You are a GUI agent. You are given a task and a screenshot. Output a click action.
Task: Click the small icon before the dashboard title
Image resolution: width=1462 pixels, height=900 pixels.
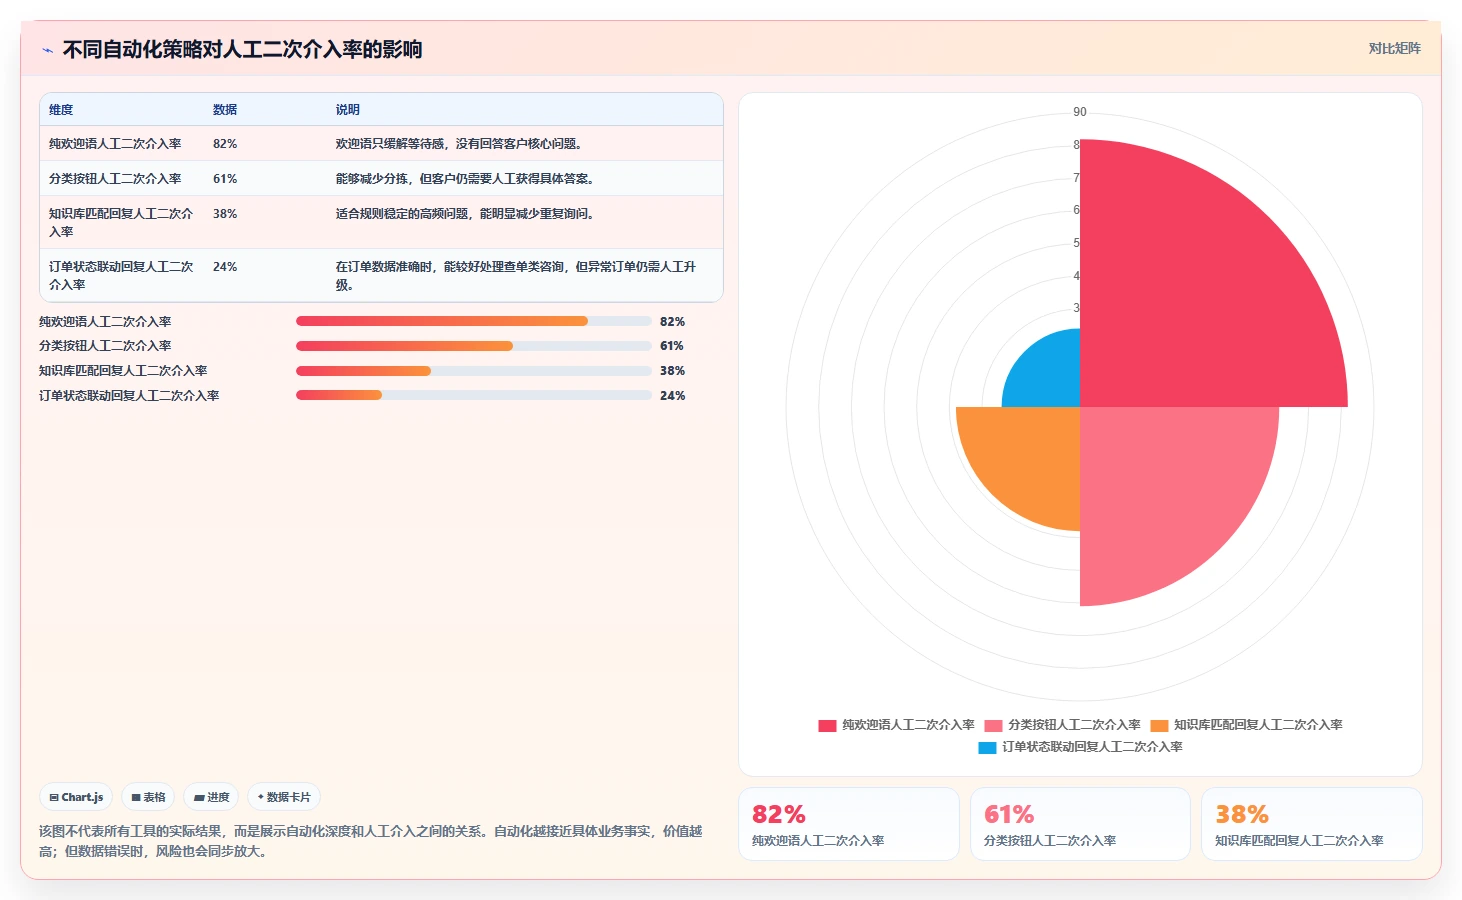point(47,50)
